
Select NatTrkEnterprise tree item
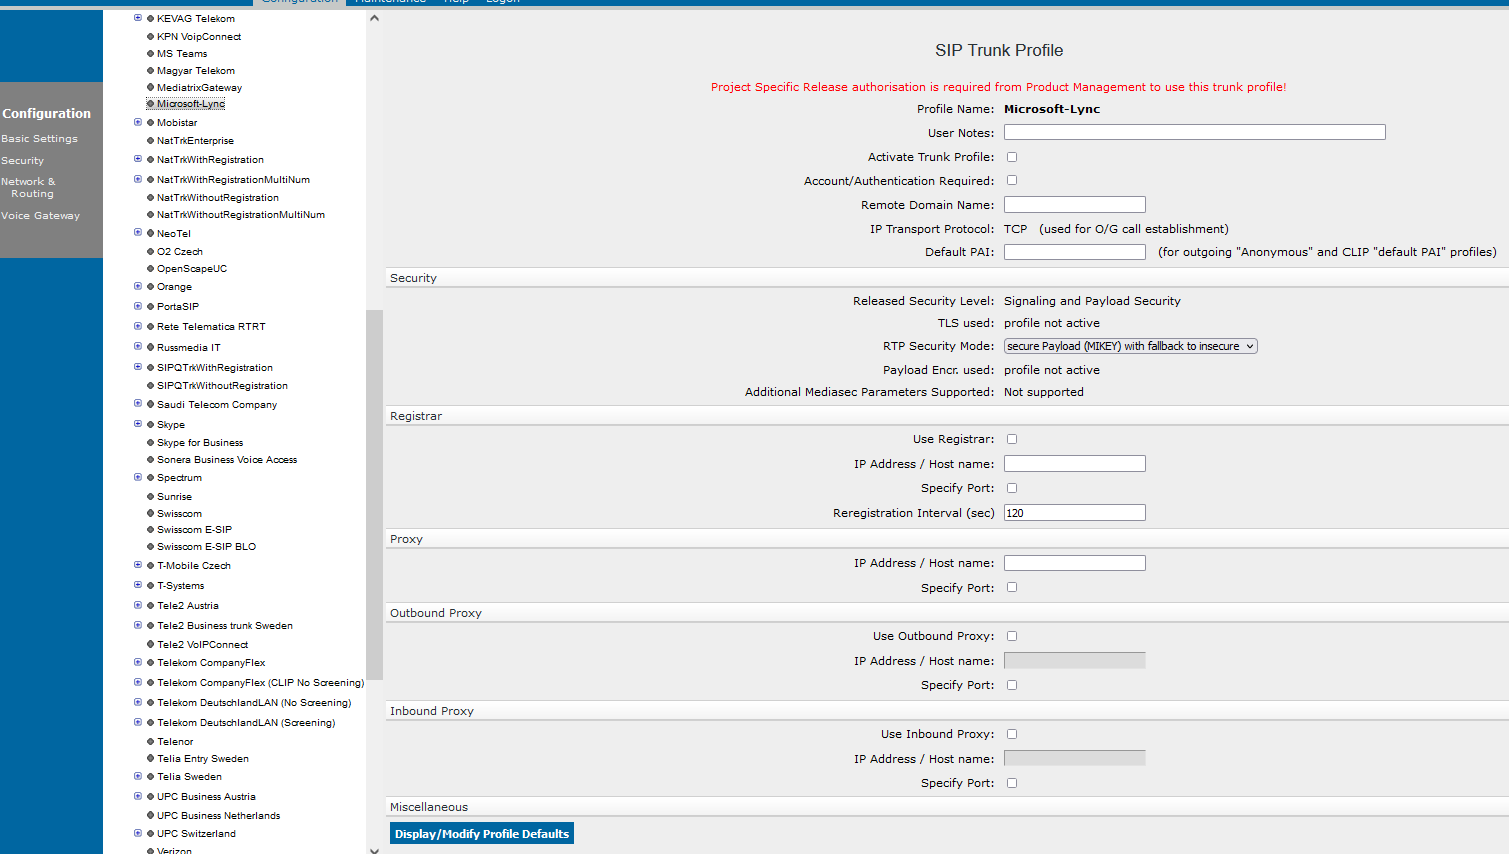coord(195,141)
